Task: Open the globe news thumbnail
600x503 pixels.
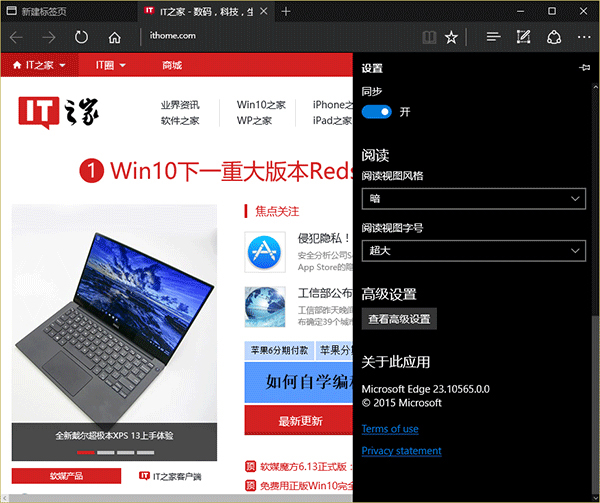Action: click(265, 307)
